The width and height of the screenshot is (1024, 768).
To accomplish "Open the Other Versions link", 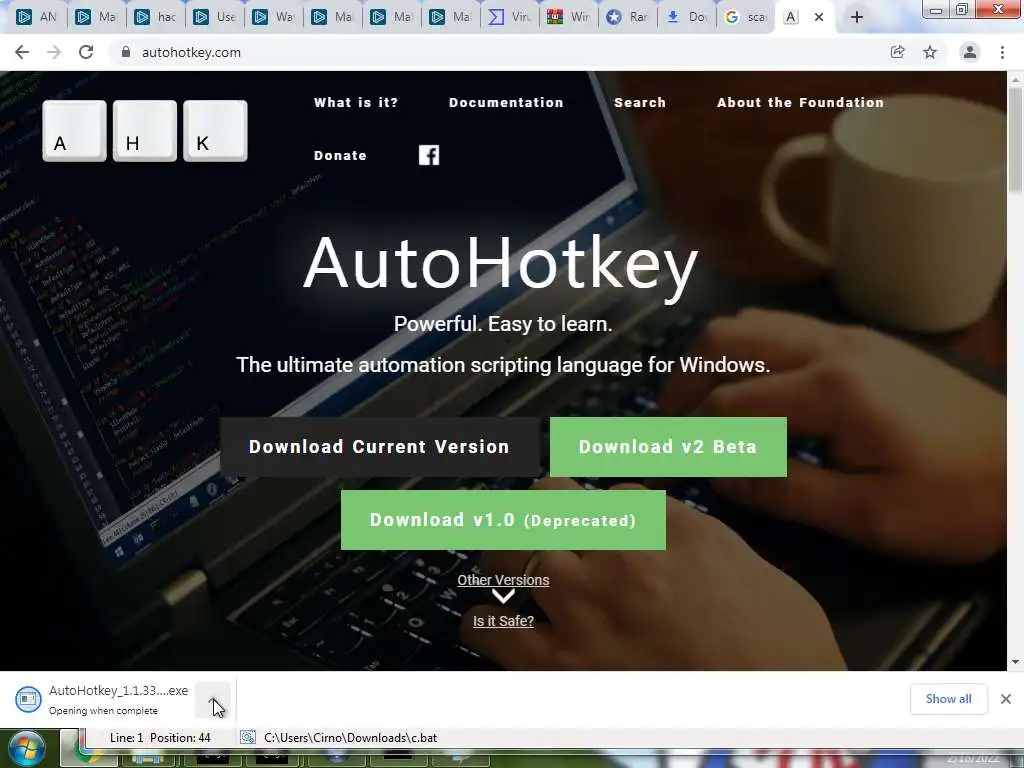I will [x=503, y=580].
